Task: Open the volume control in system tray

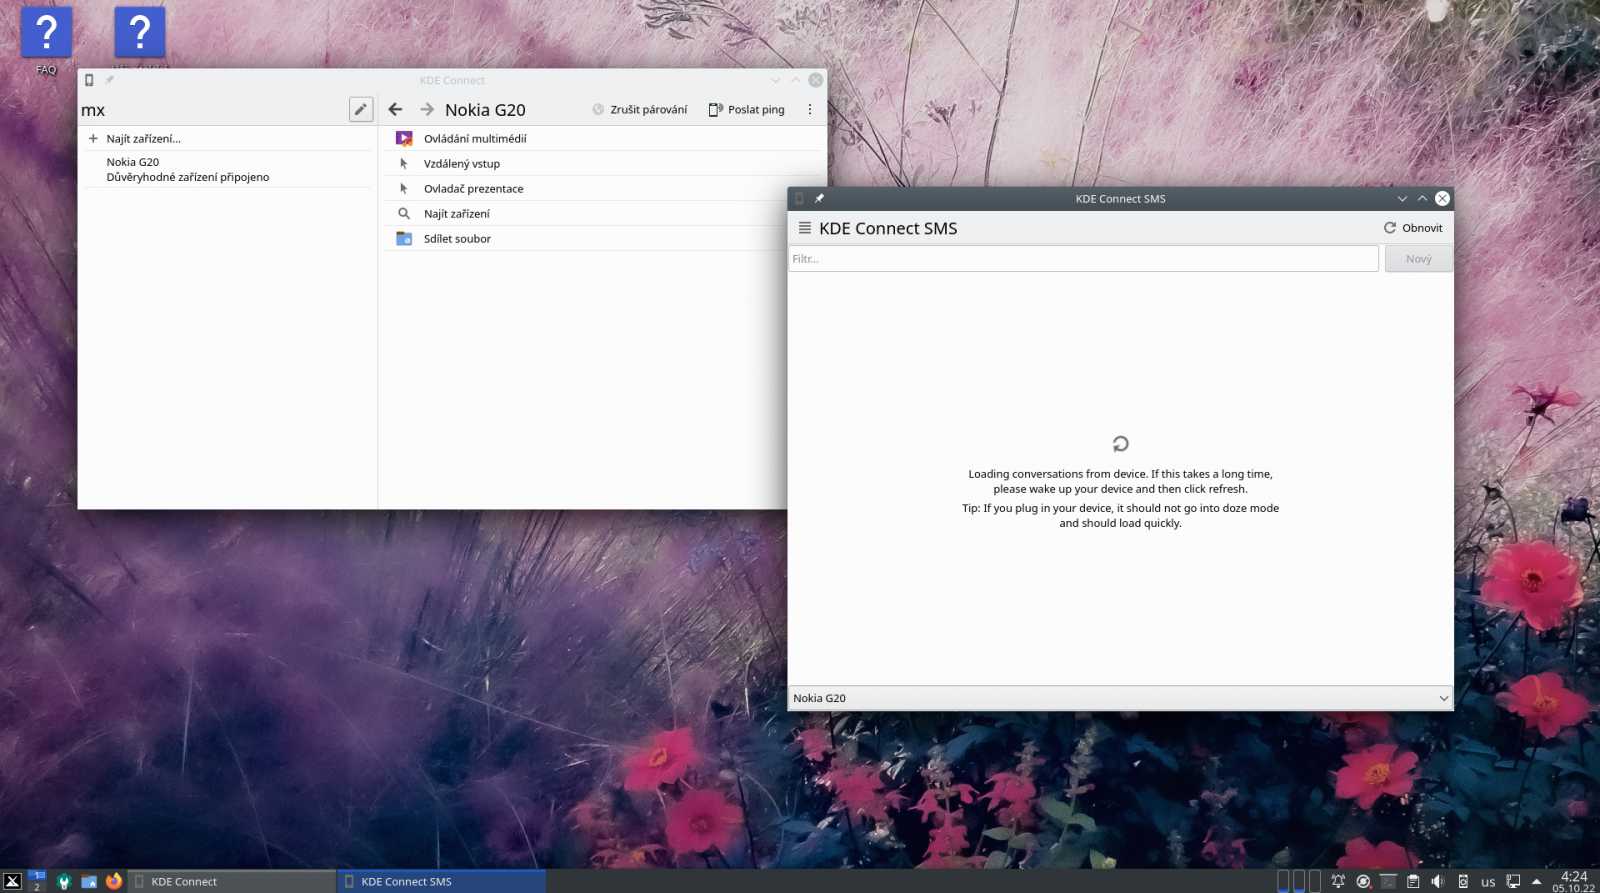Action: point(1437,881)
